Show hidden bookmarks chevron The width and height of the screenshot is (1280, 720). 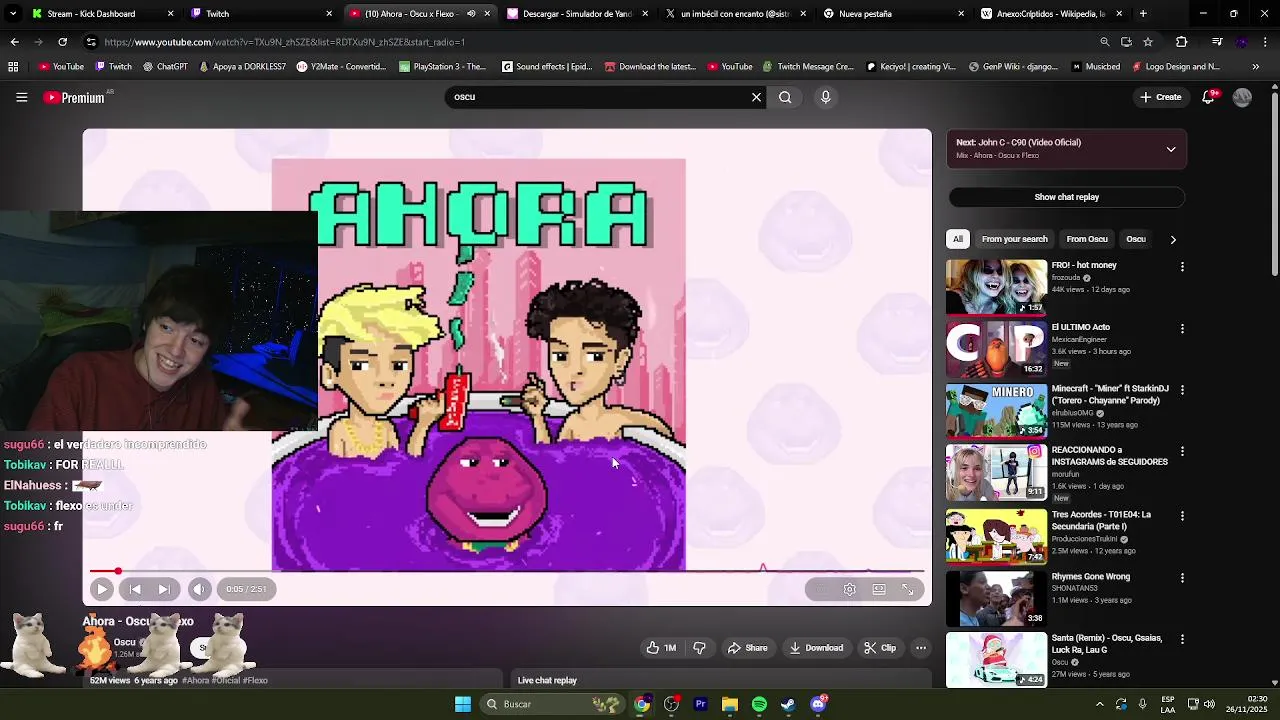(1256, 67)
